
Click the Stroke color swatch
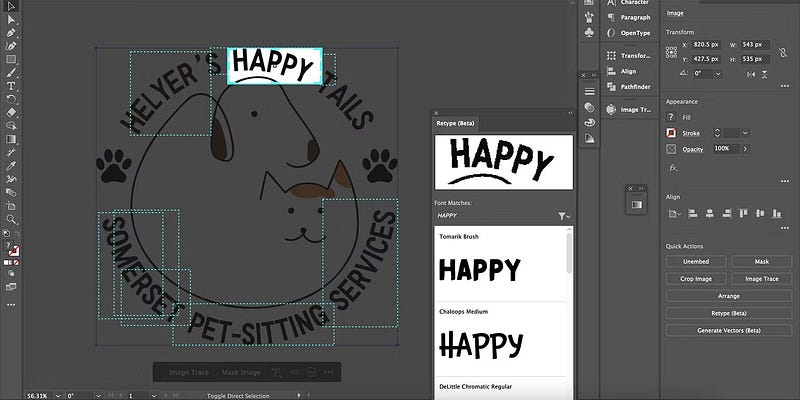click(672, 132)
